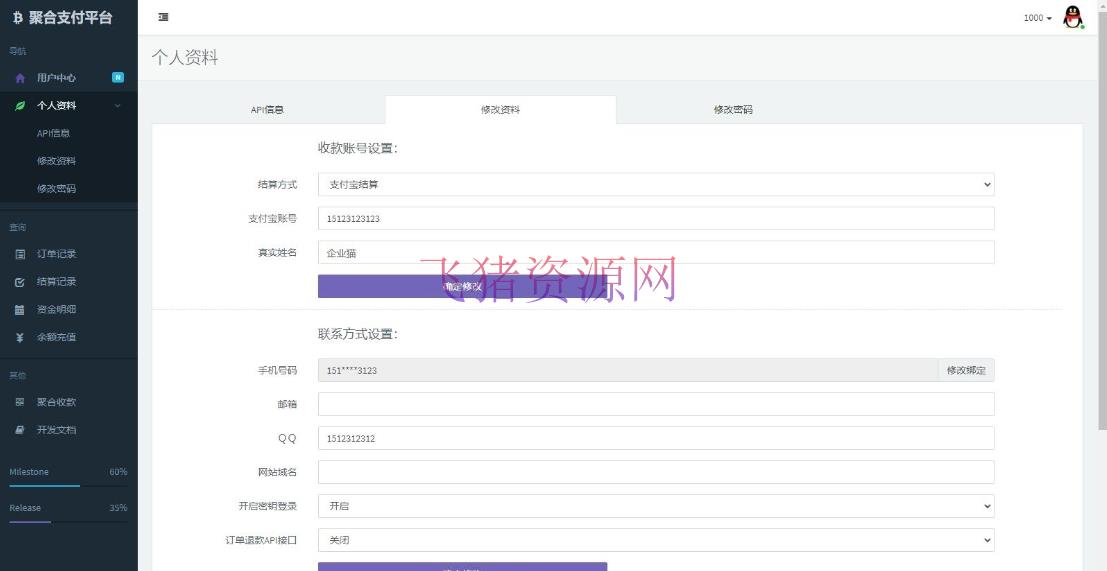Click the N badge on 用户中心

118,78
